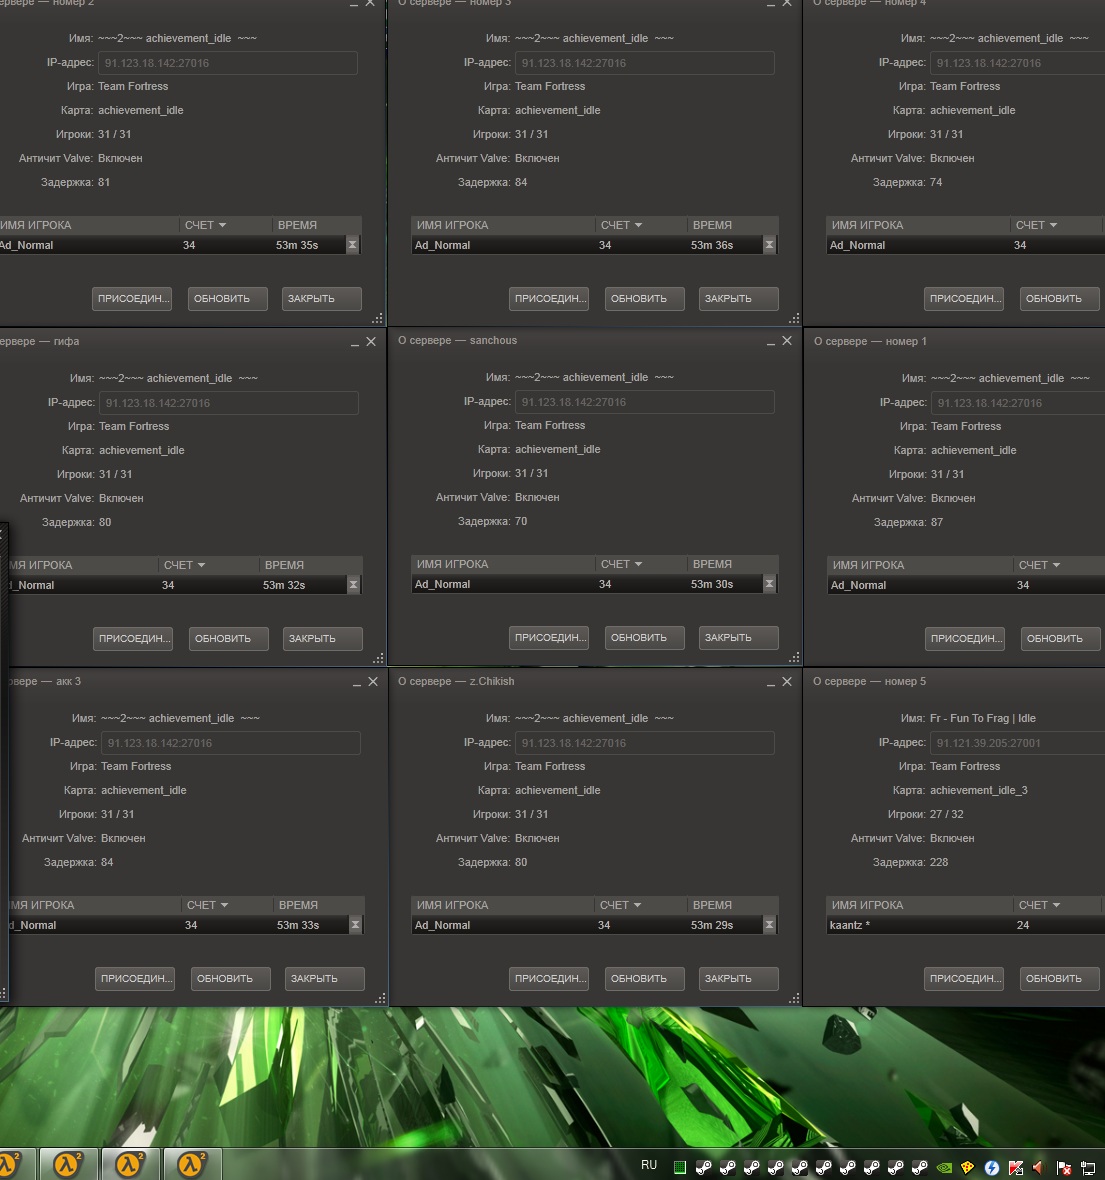Click ЗАКРЫТЬ in the номер 3 window
The width and height of the screenshot is (1105, 1180).
coord(738,299)
